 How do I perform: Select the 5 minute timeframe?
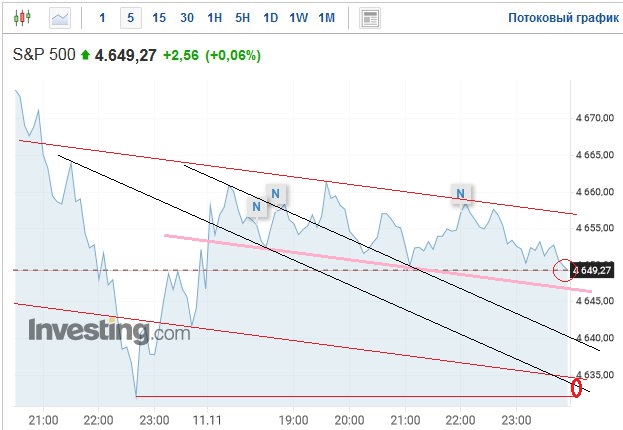[130, 18]
